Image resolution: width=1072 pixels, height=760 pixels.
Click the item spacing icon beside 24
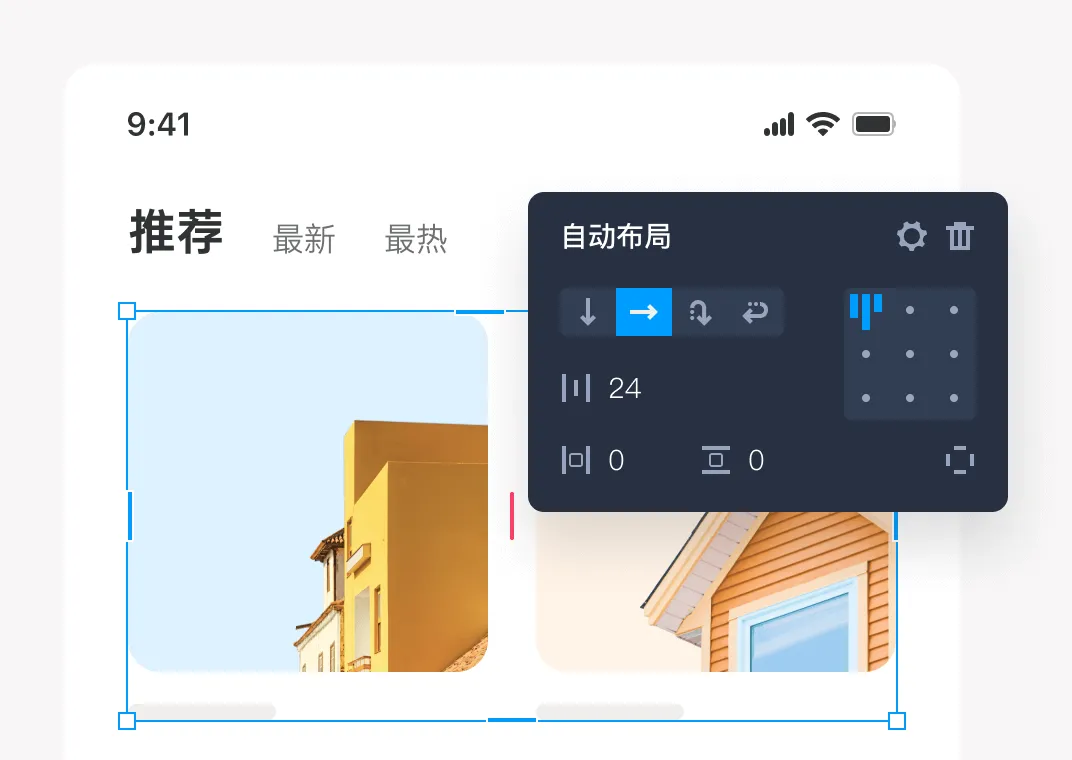click(576, 388)
